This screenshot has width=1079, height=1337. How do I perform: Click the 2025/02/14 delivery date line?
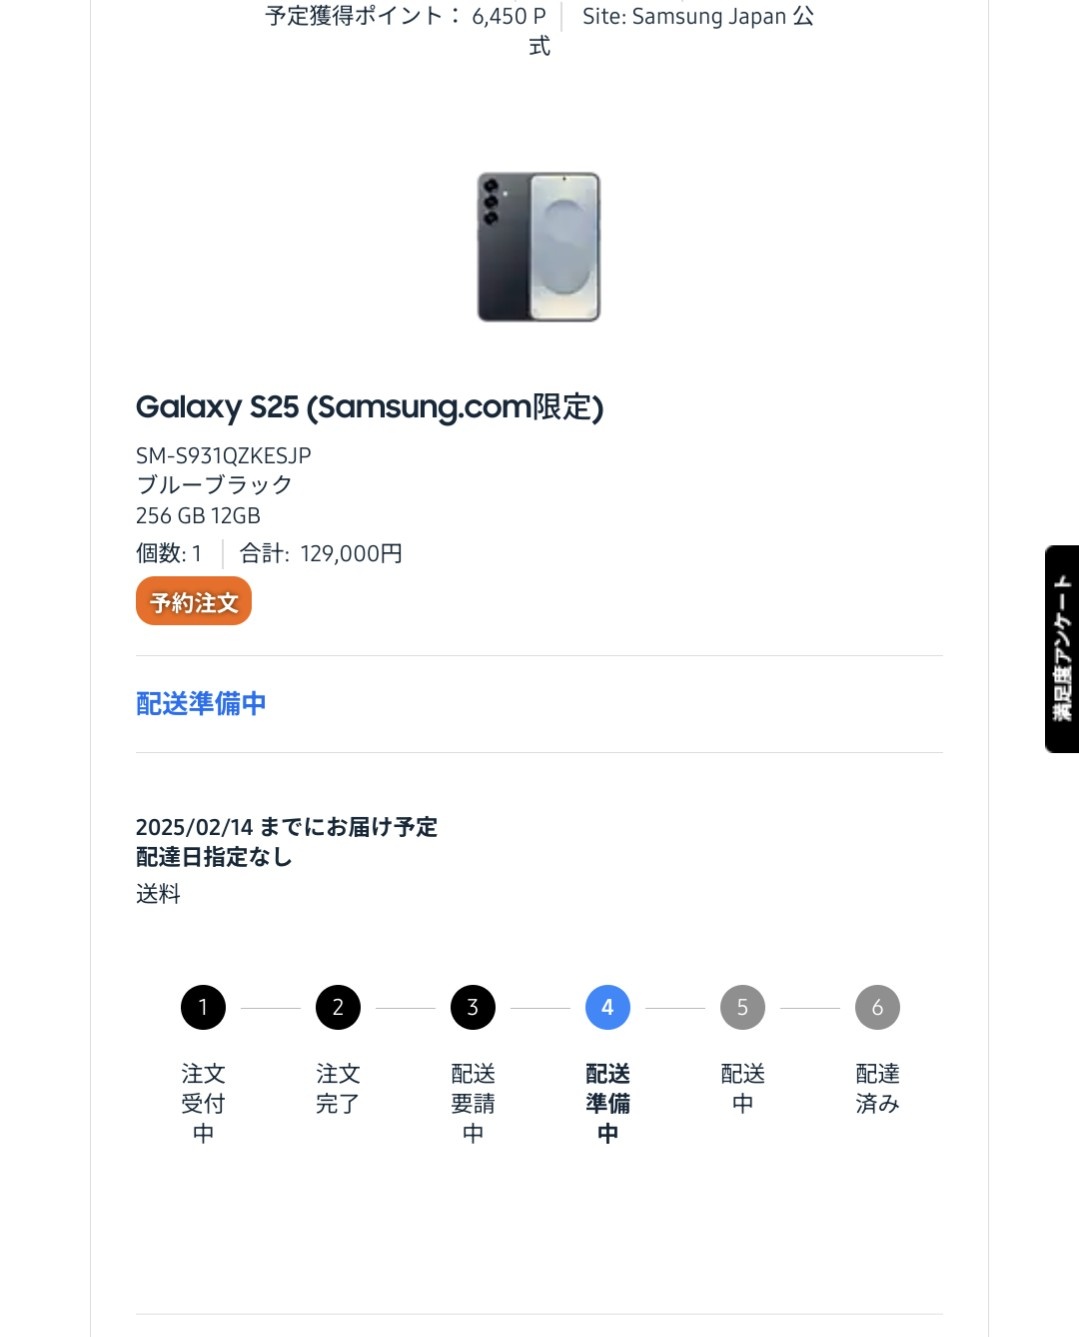click(287, 827)
